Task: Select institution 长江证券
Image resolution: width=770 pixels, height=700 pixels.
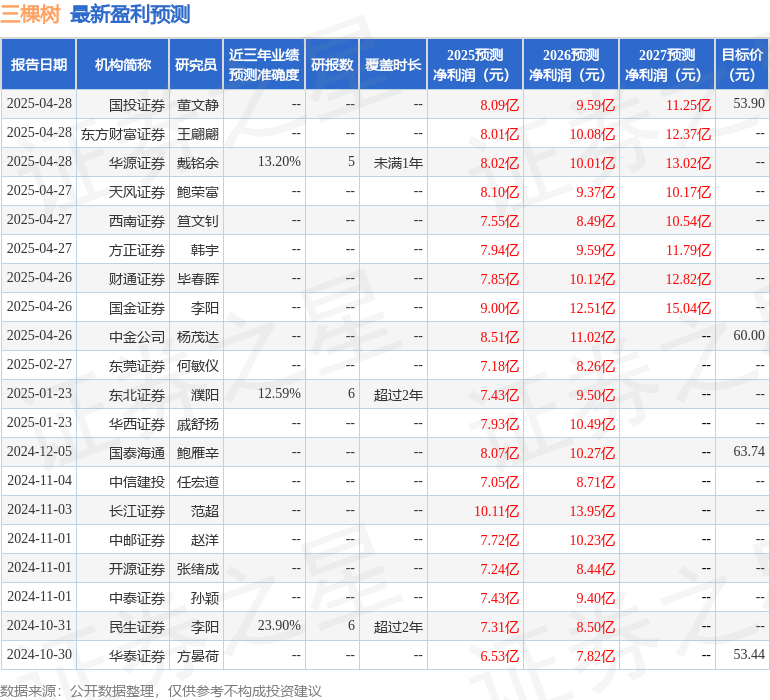Action: (x=137, y=511)
